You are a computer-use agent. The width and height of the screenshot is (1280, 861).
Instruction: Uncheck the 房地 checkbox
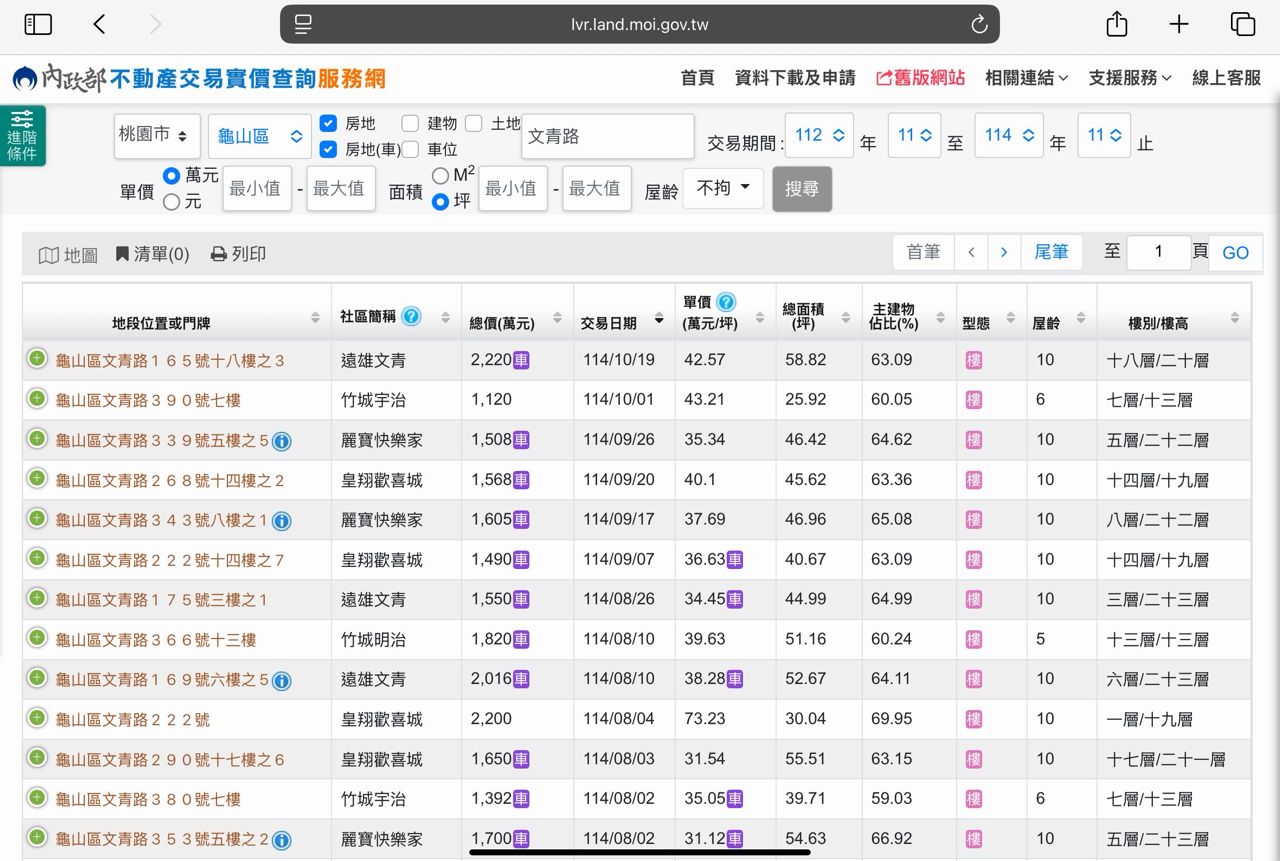(328, 124)
